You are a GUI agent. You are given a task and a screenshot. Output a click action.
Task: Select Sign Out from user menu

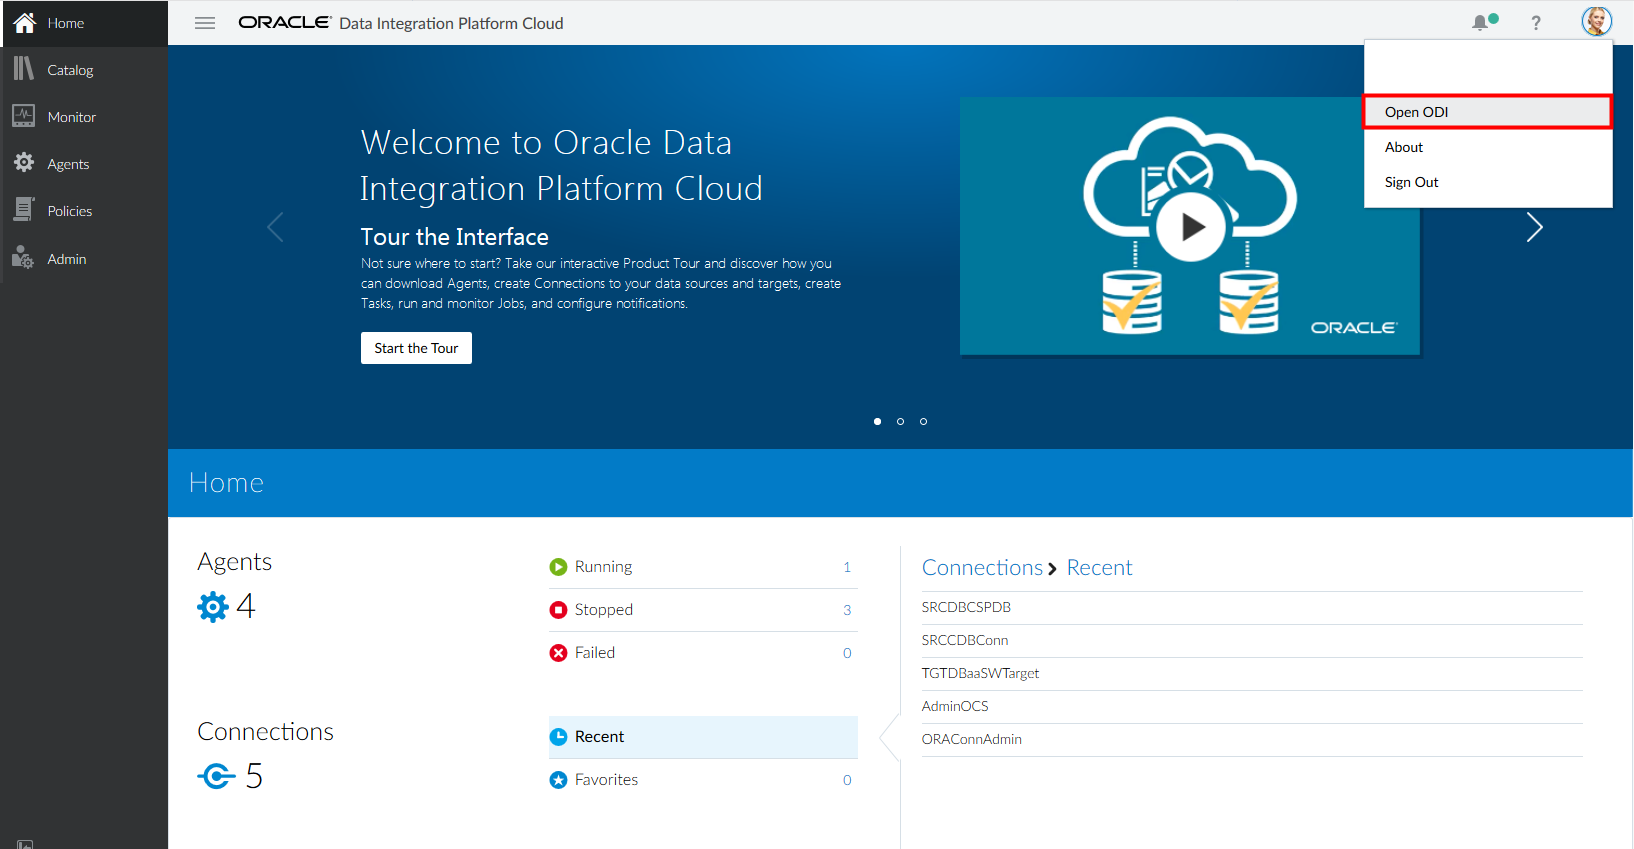(x=1411, y=182)
